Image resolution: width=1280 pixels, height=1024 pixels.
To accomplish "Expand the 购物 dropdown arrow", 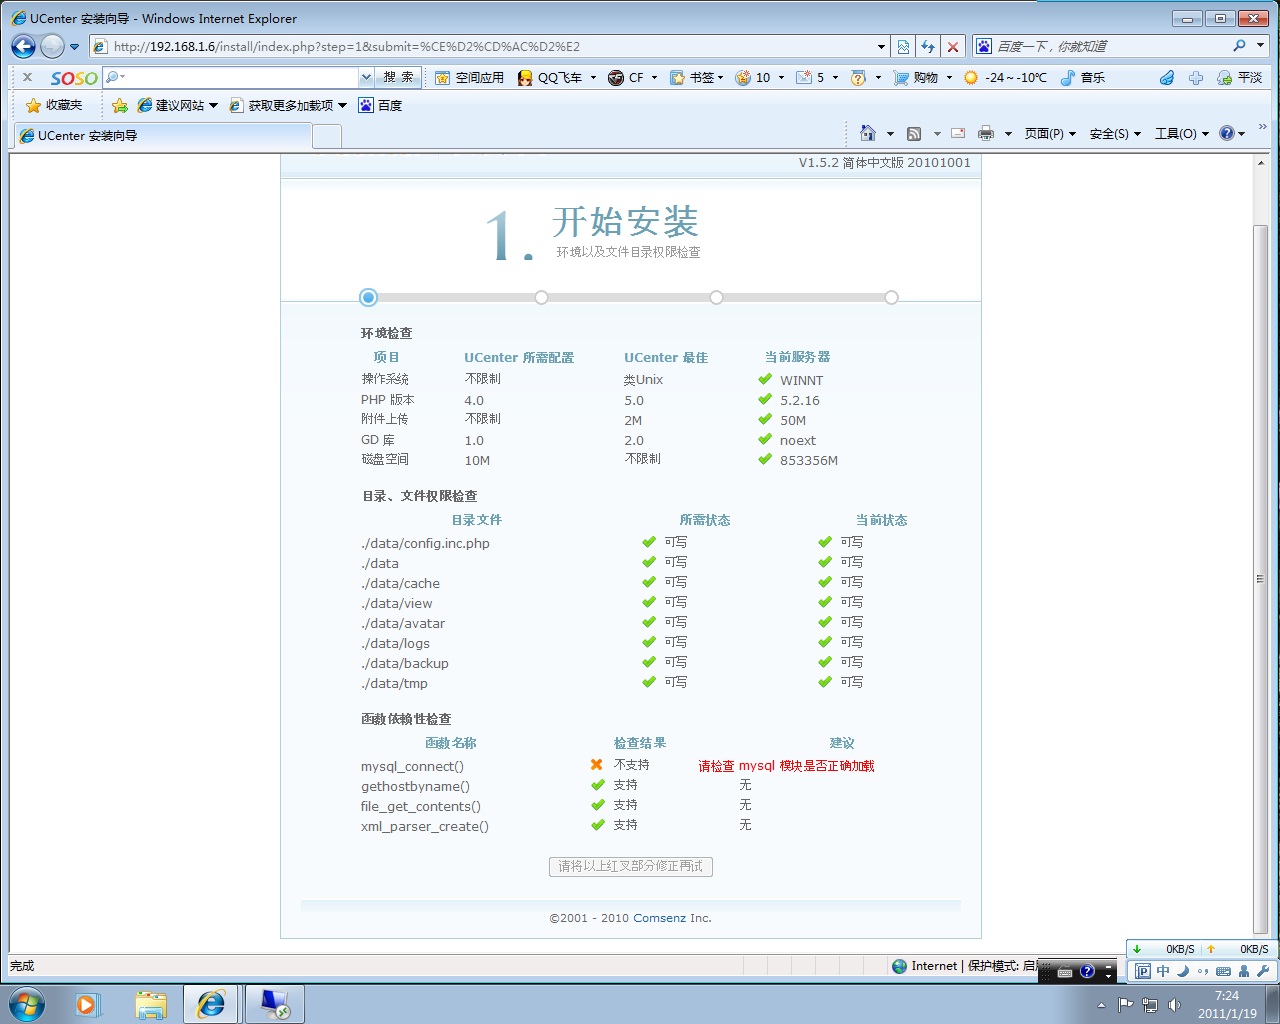I will point(949,77).
